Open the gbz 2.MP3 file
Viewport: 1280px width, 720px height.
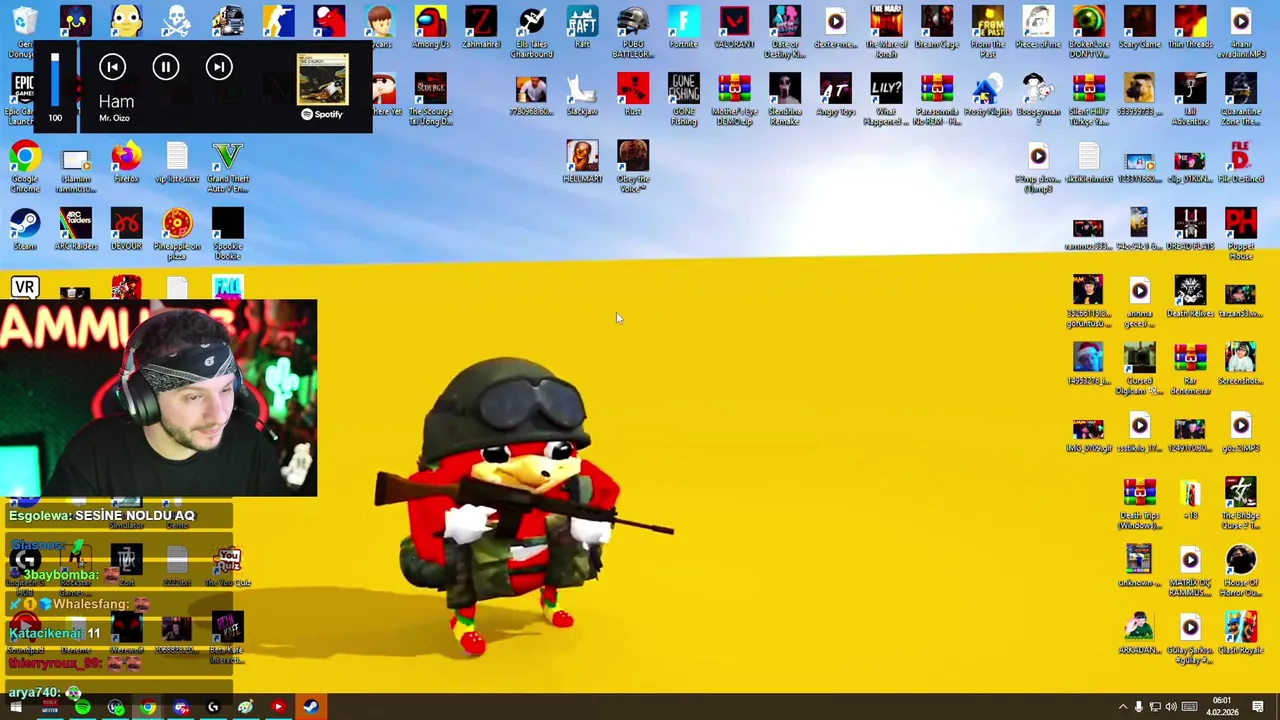[x=1241, y=431]
